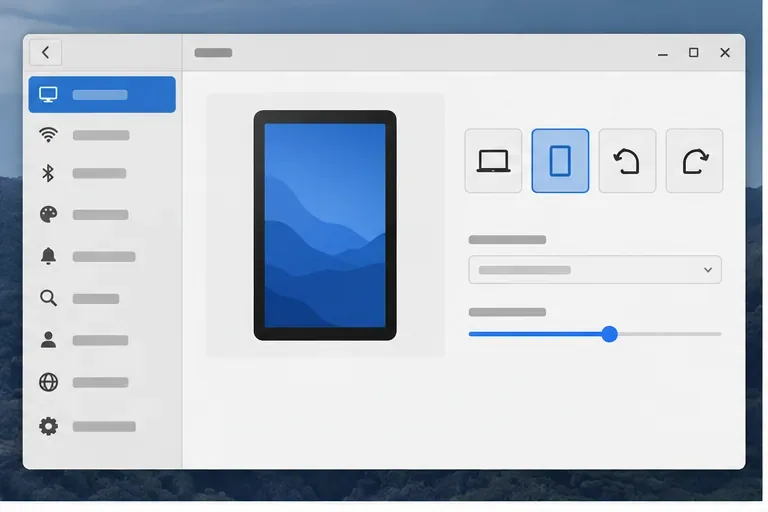This screenshot has height=512, width=768.
Task: Click the dropdown chevron arrow
Action: coord(708,270)
